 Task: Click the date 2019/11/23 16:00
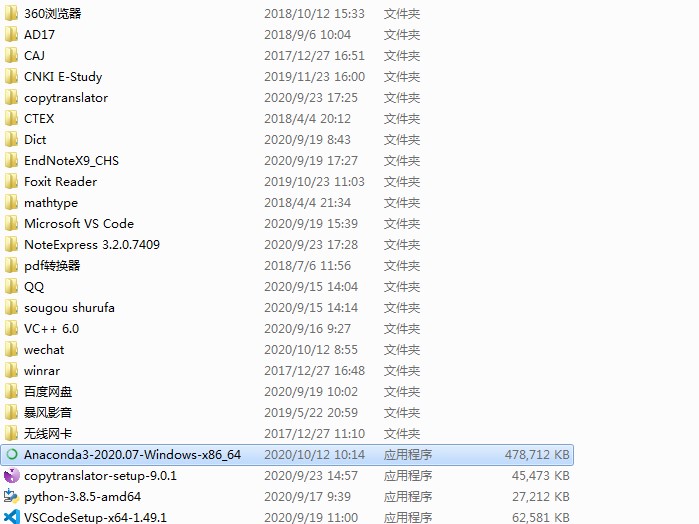coord(314,76)
